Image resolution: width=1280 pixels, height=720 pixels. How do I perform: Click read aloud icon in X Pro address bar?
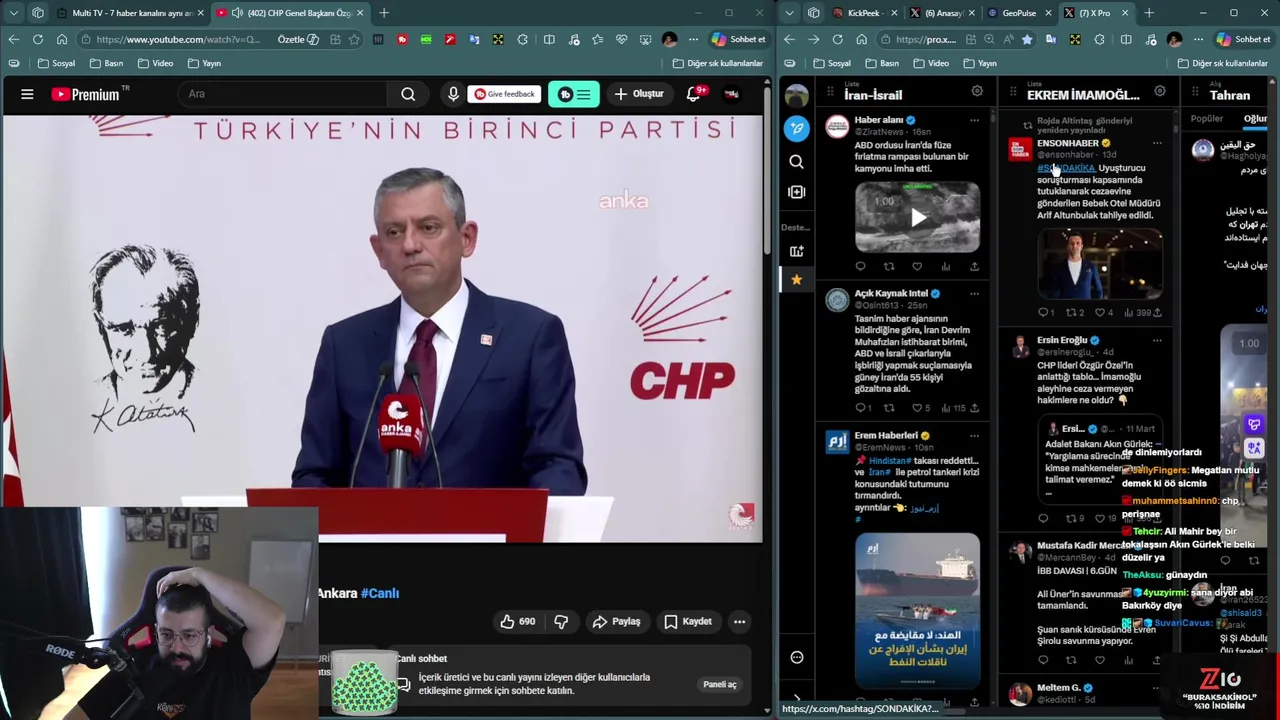[x=1007, y=39]
